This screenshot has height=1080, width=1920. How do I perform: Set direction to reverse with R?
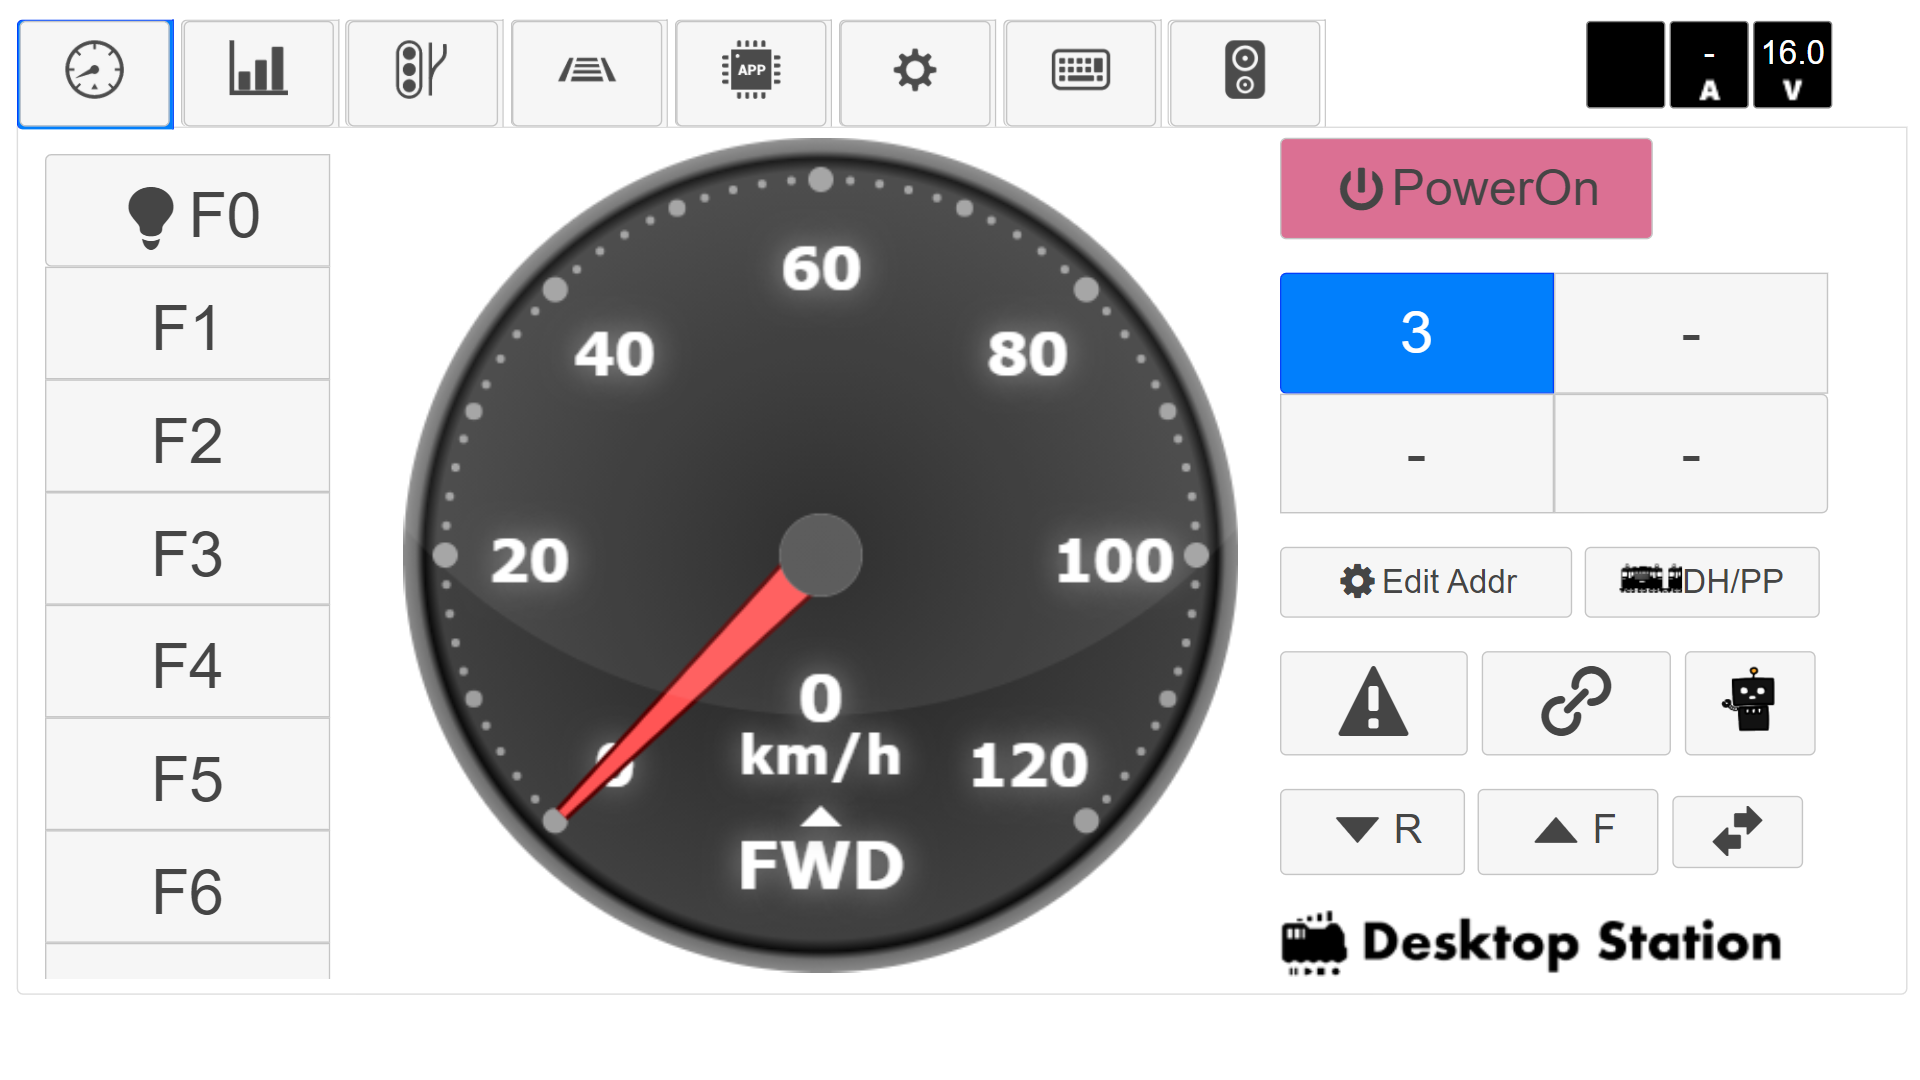click(x=1372, y=831)
